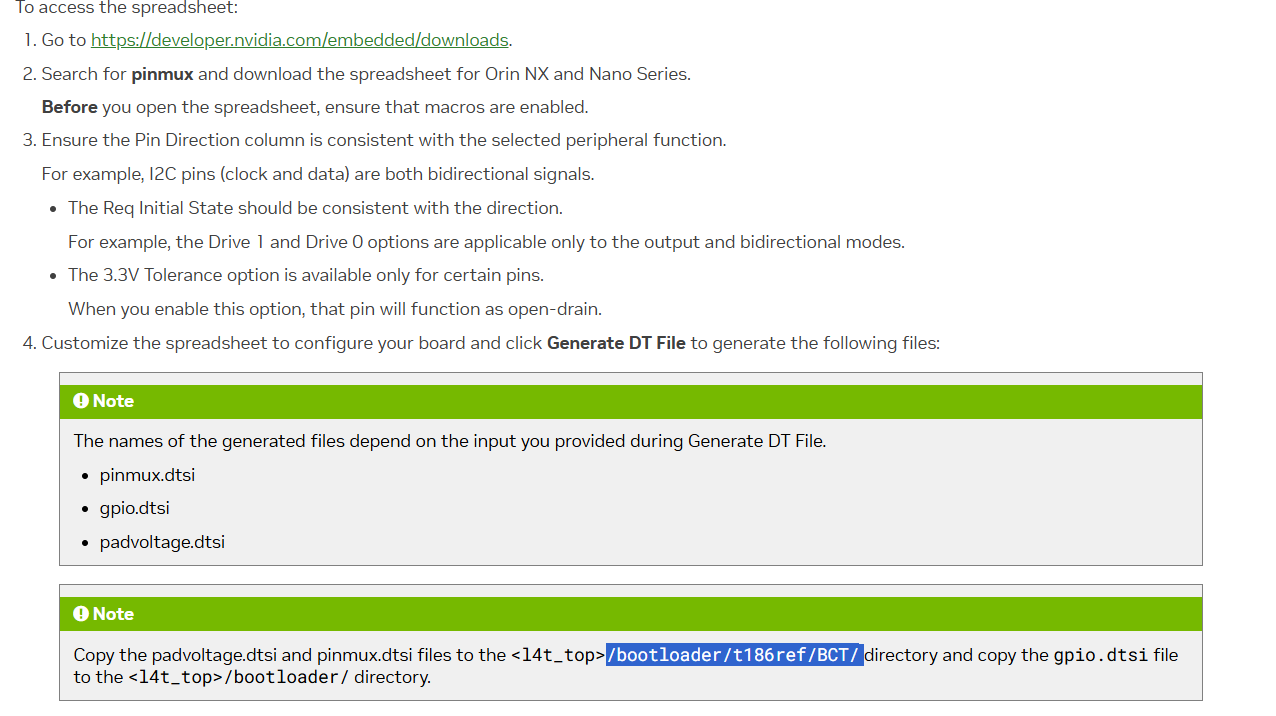Click the bold Generate DT File text
The image size is (1276, 716).
pos(616,343)
